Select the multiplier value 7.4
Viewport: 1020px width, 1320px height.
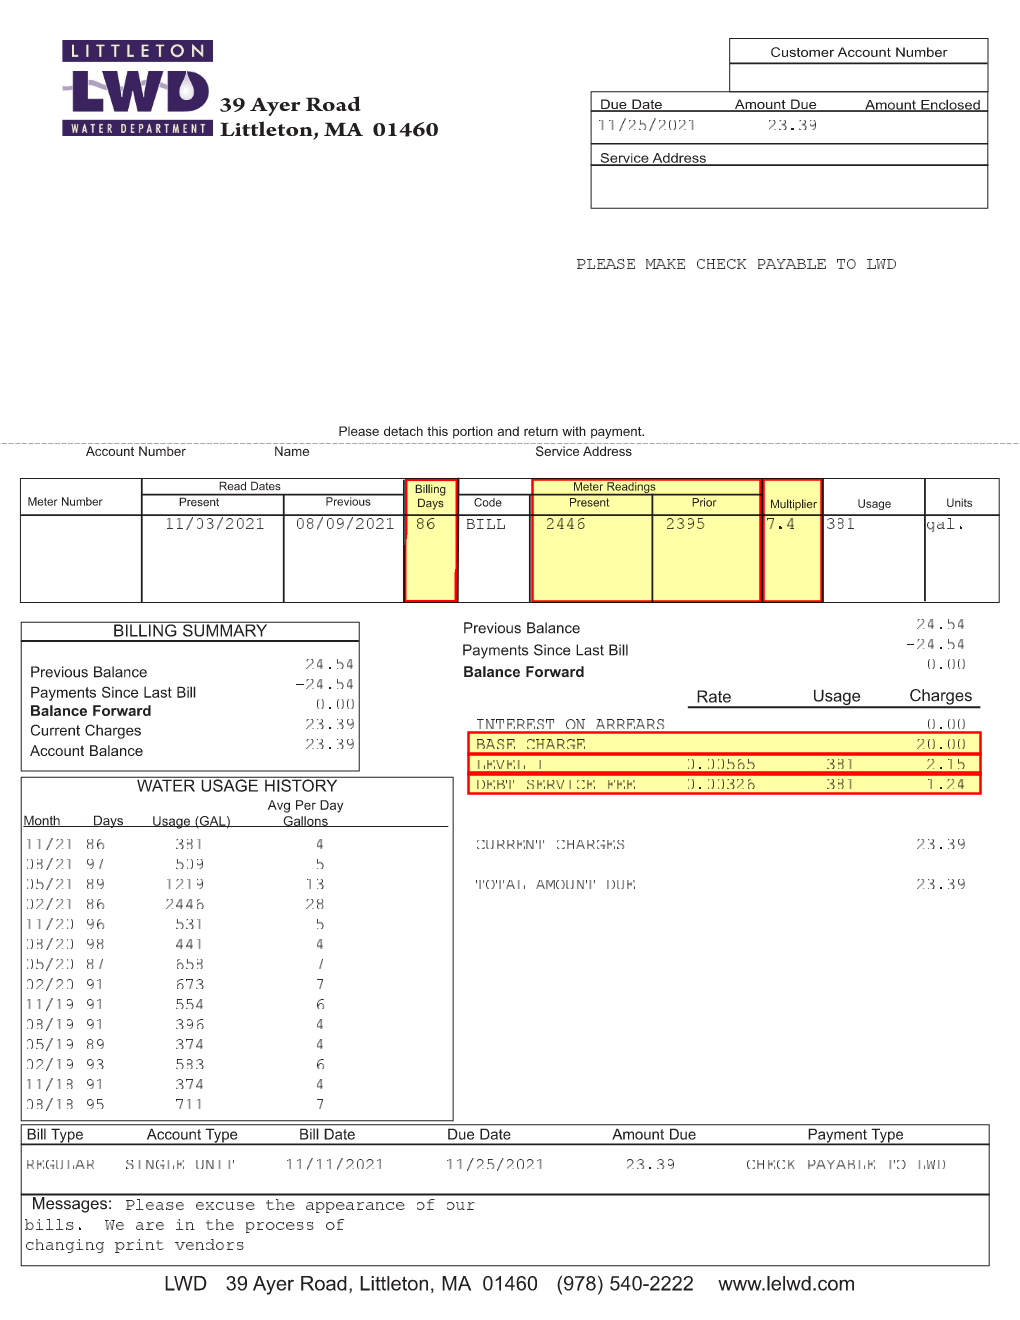point(781,524)
